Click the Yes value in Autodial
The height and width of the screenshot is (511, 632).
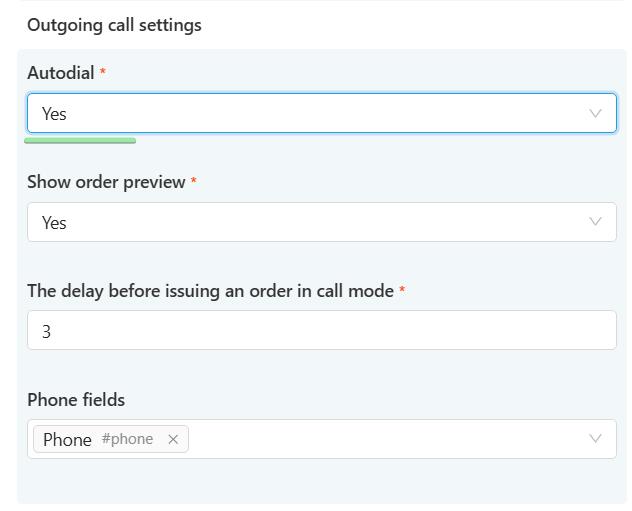click(54, 114)
